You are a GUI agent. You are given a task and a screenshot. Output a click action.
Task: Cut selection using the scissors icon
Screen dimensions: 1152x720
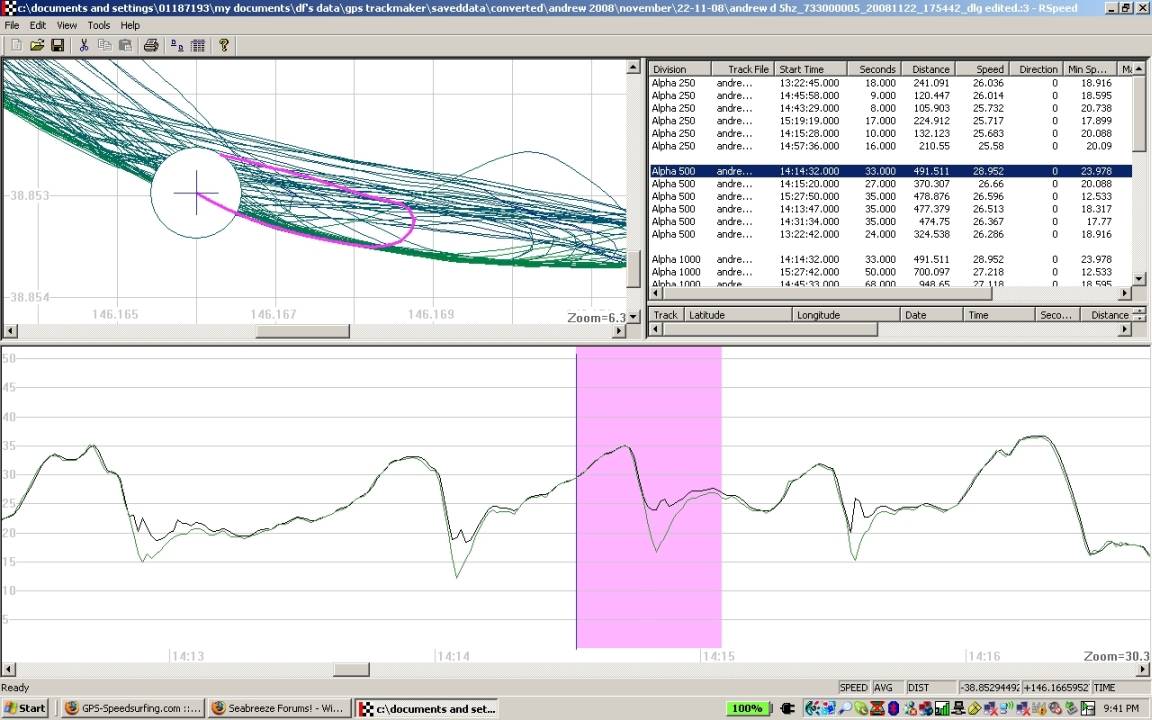(84, 45)
